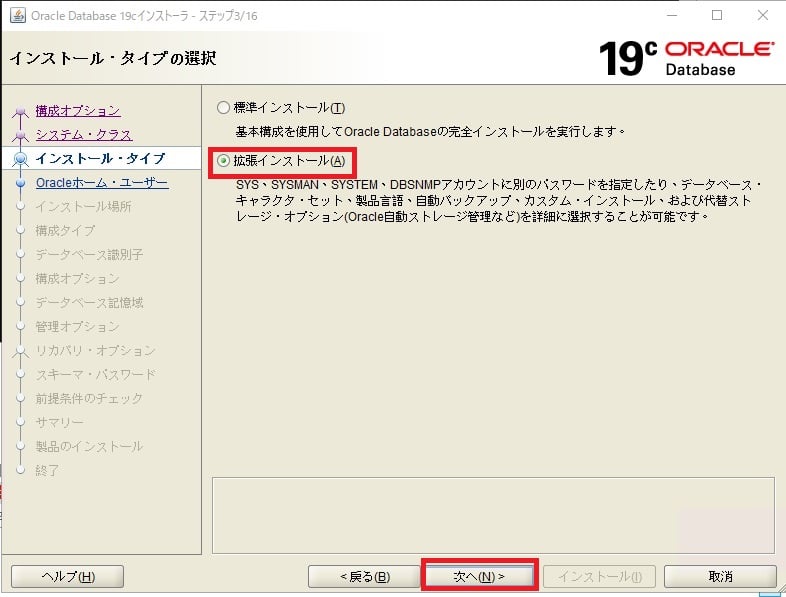Click the 戻る(B) button
786x597 pixels.
tap(364, 576)
